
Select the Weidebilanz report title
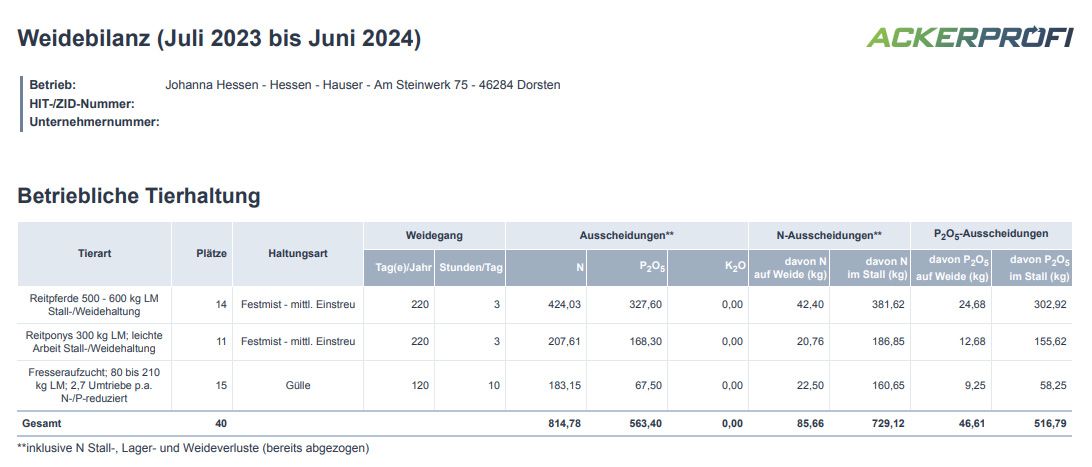click(219, 38)
